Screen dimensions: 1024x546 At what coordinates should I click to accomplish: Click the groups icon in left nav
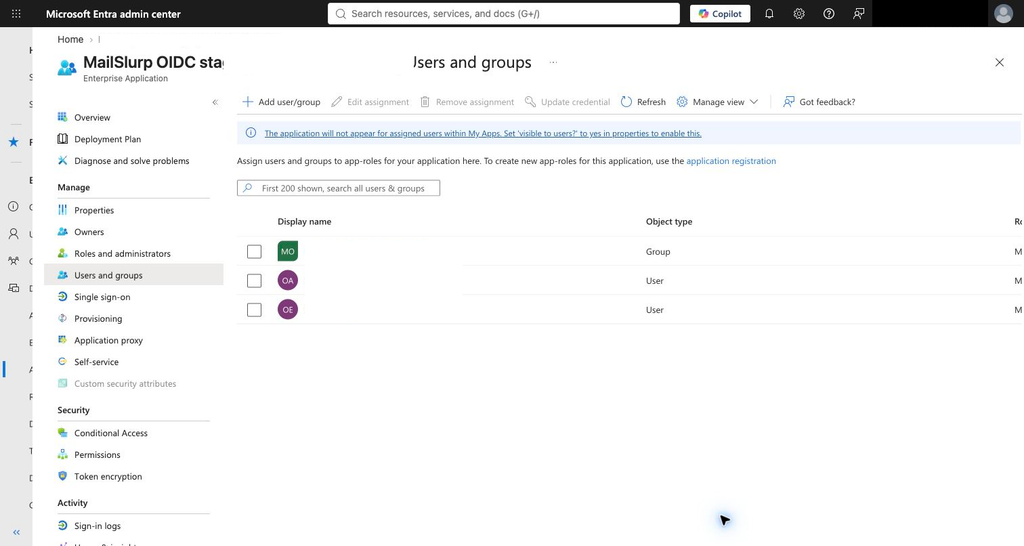[13, 261]
